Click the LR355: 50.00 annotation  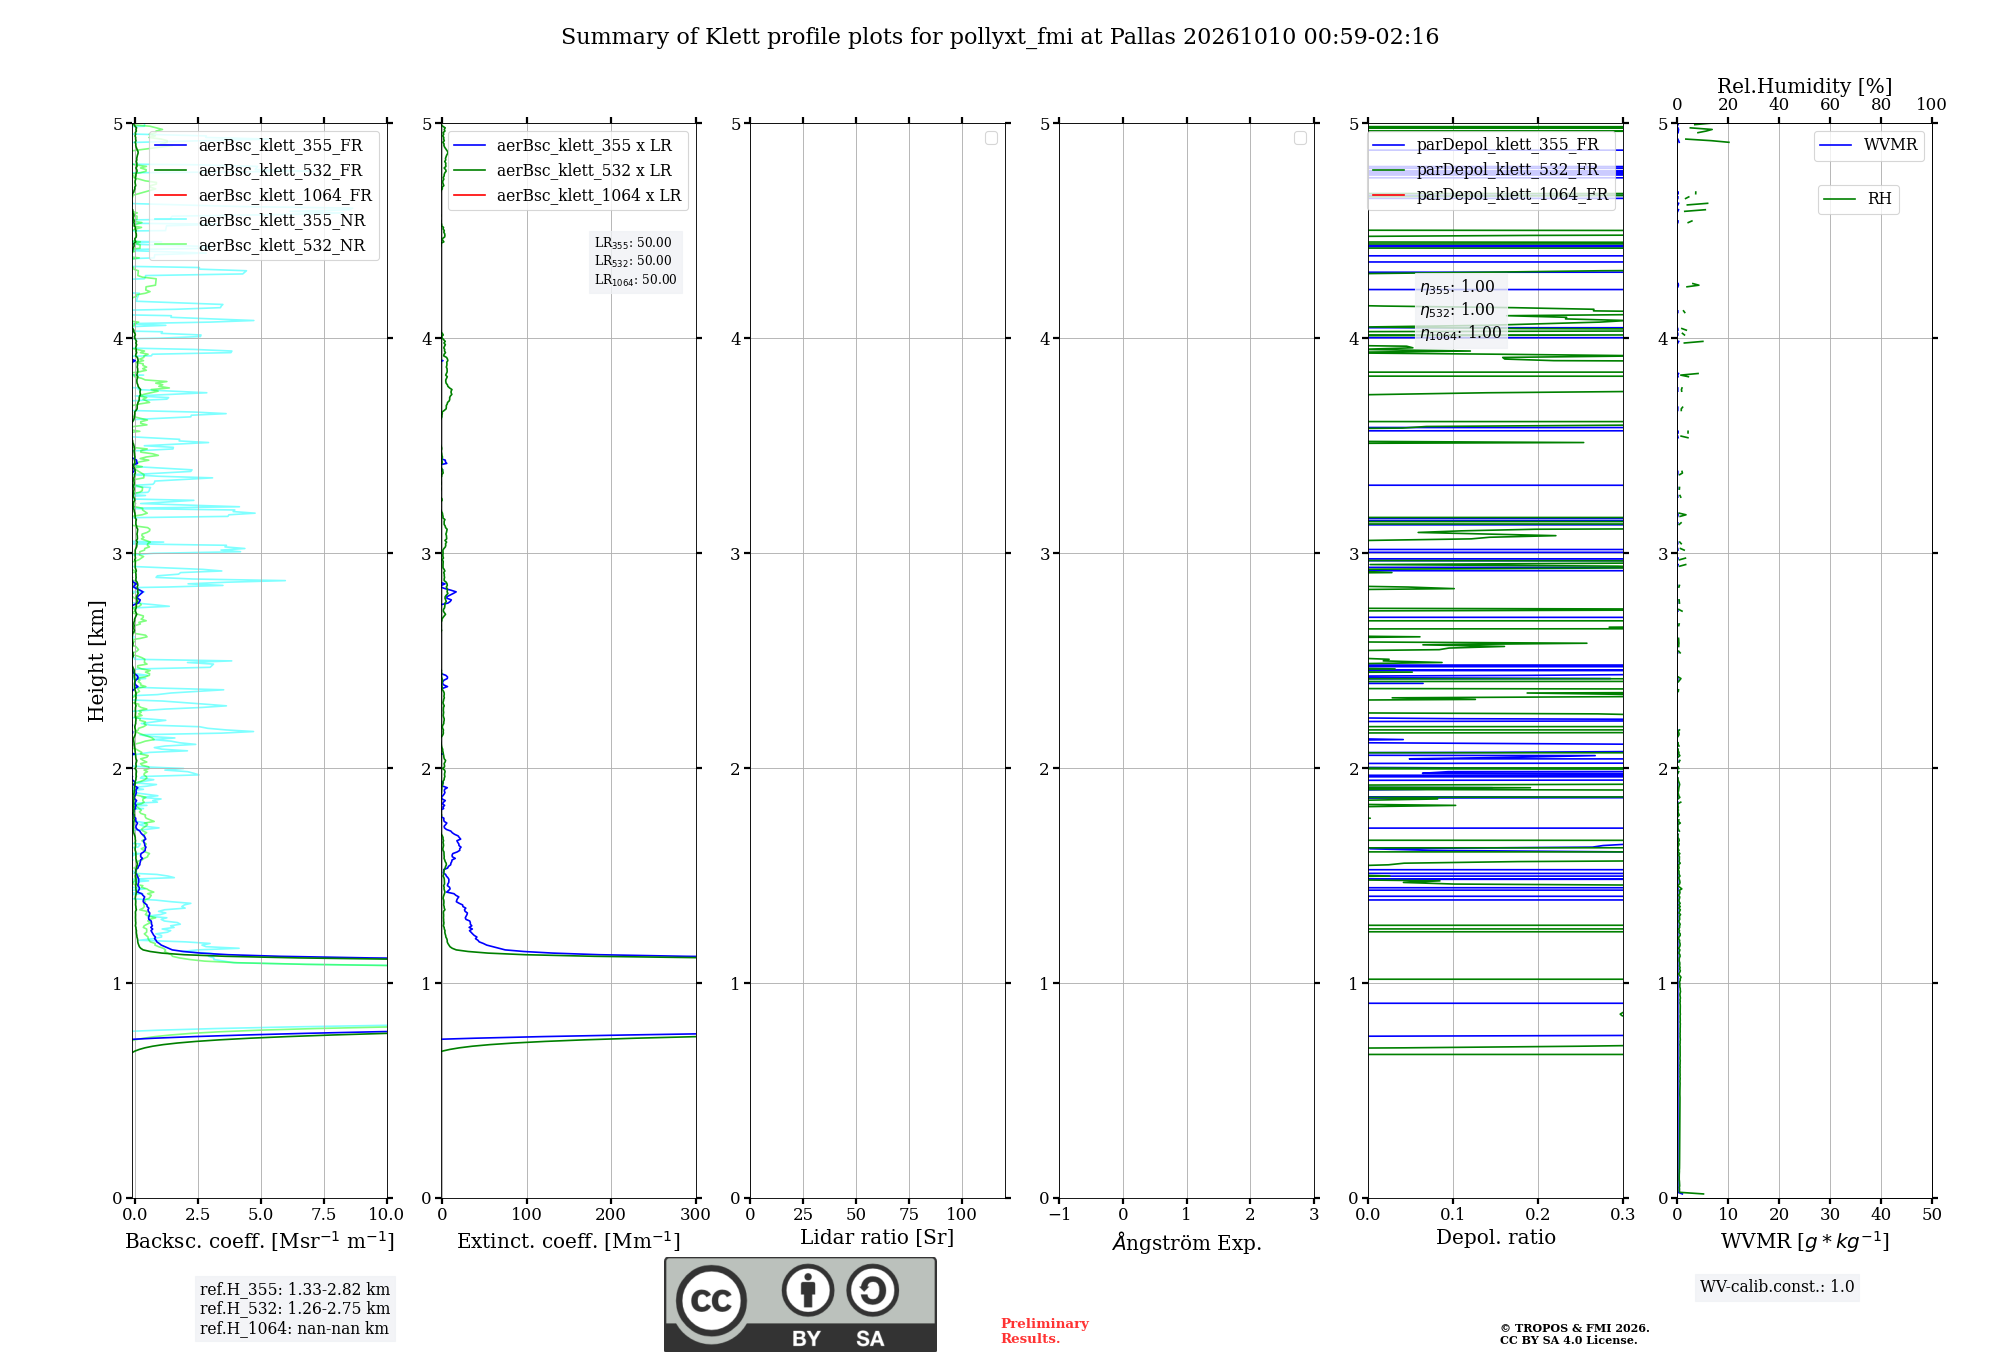tap(633, 243)
